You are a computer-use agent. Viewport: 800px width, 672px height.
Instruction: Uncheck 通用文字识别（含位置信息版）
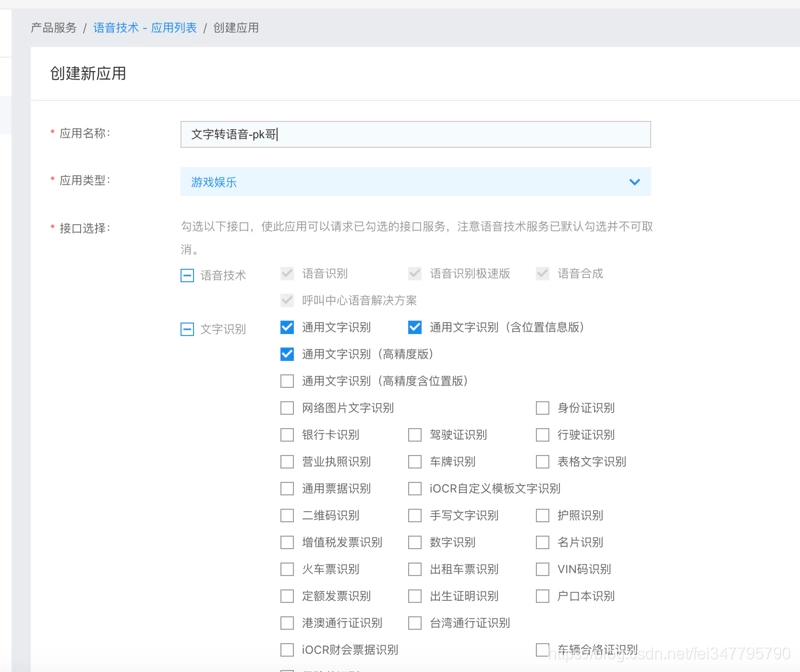click(x=414, y=327)
